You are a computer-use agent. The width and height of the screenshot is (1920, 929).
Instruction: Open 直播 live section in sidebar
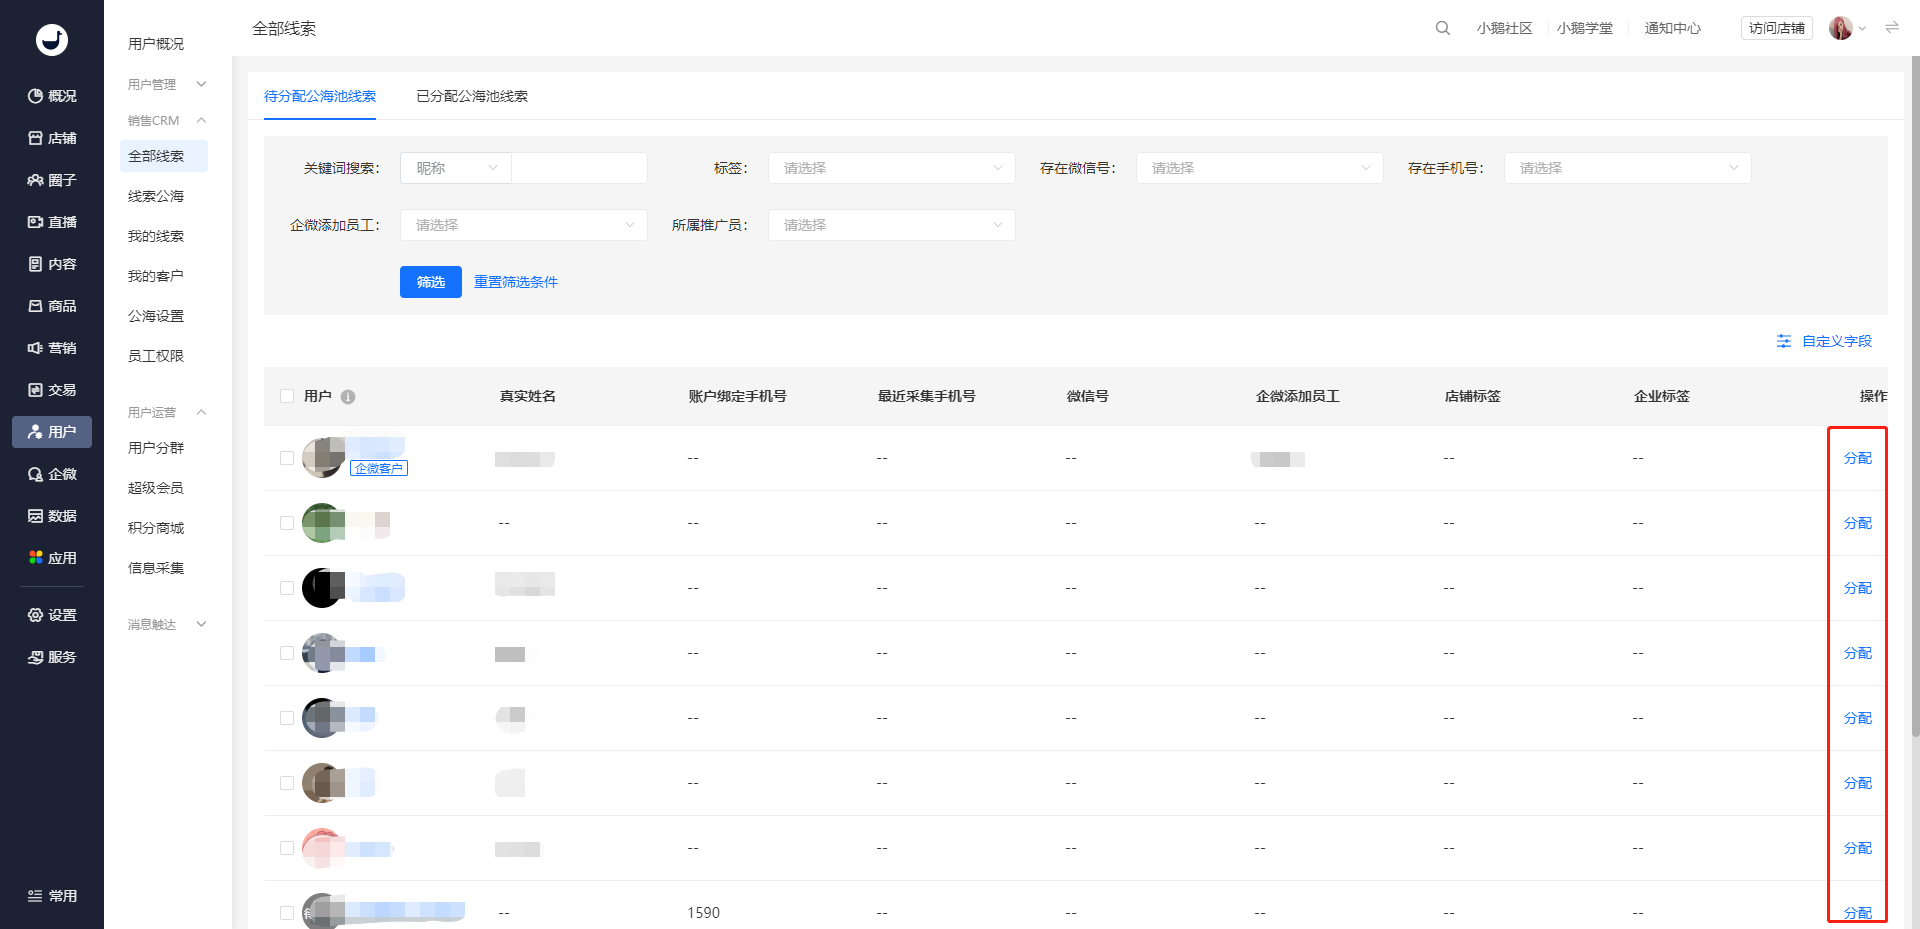coord(52,222)
